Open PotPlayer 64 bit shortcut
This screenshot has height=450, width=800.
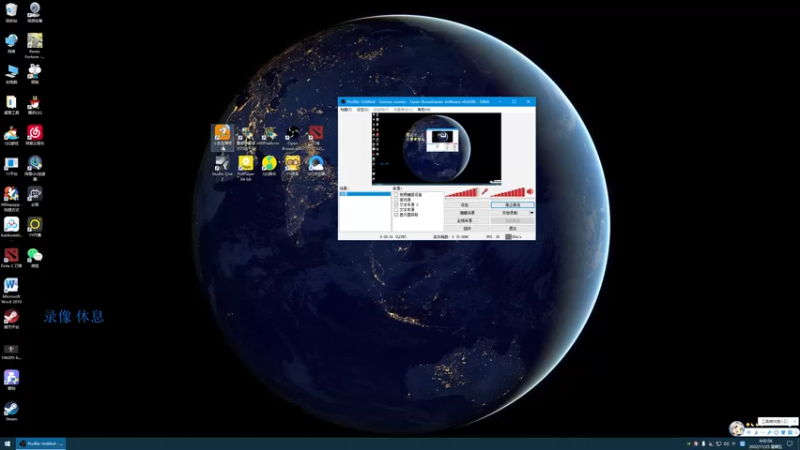[x=246, y=168]
